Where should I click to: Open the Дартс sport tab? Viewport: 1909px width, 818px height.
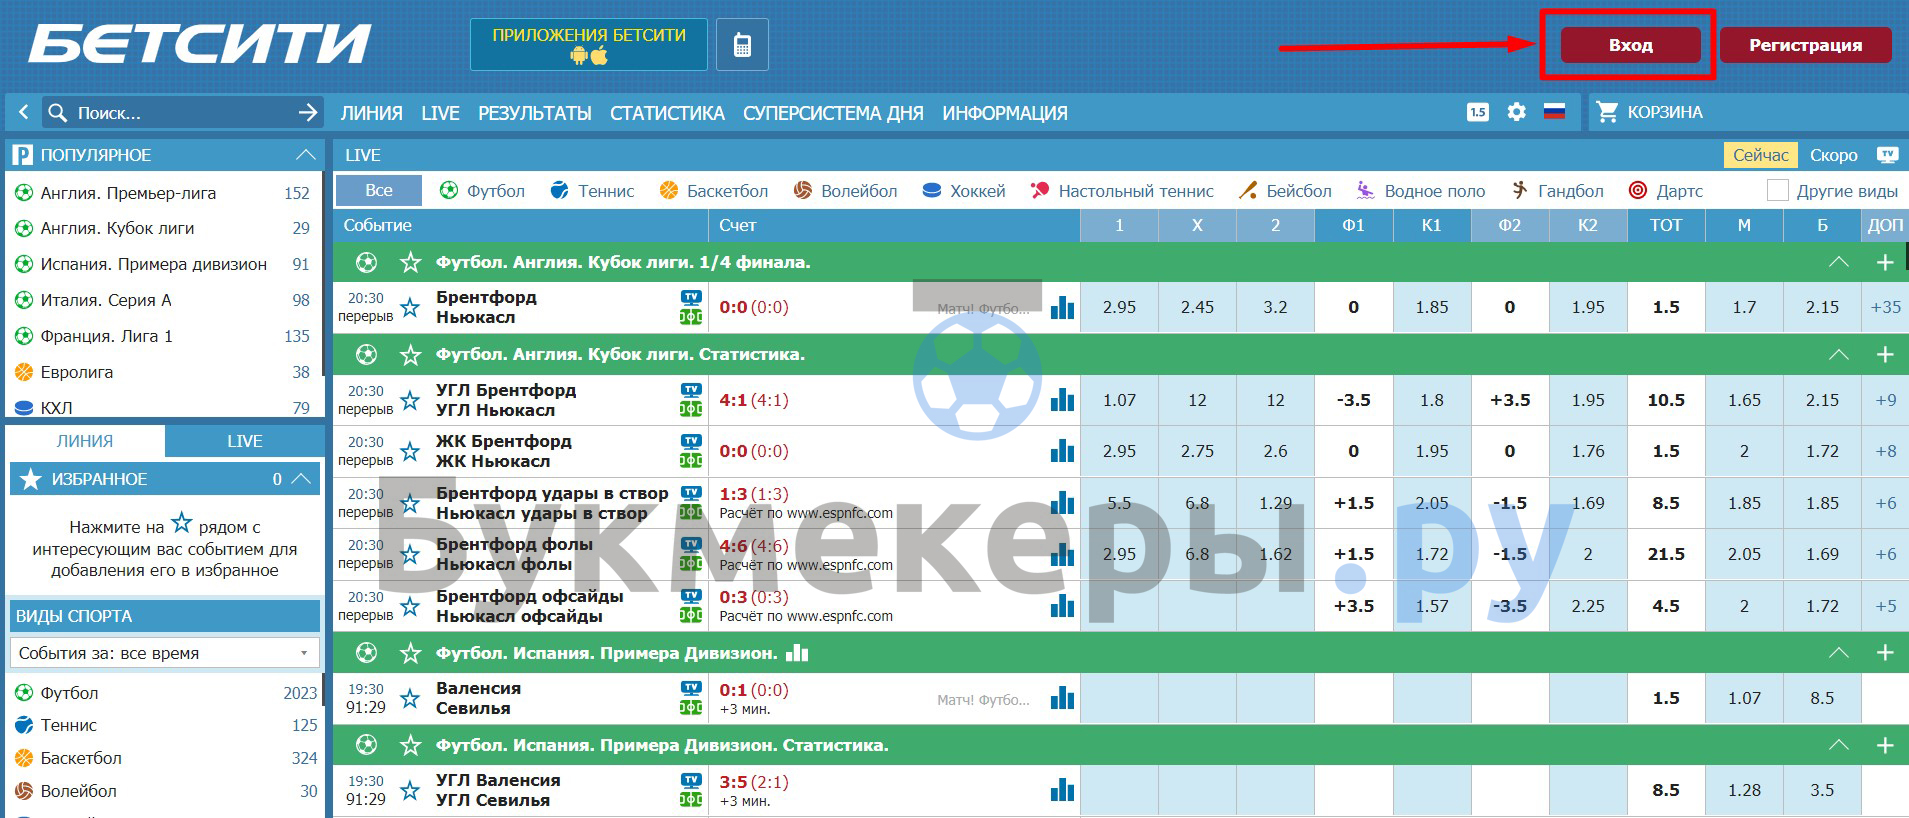click(x=1665, y=190)
